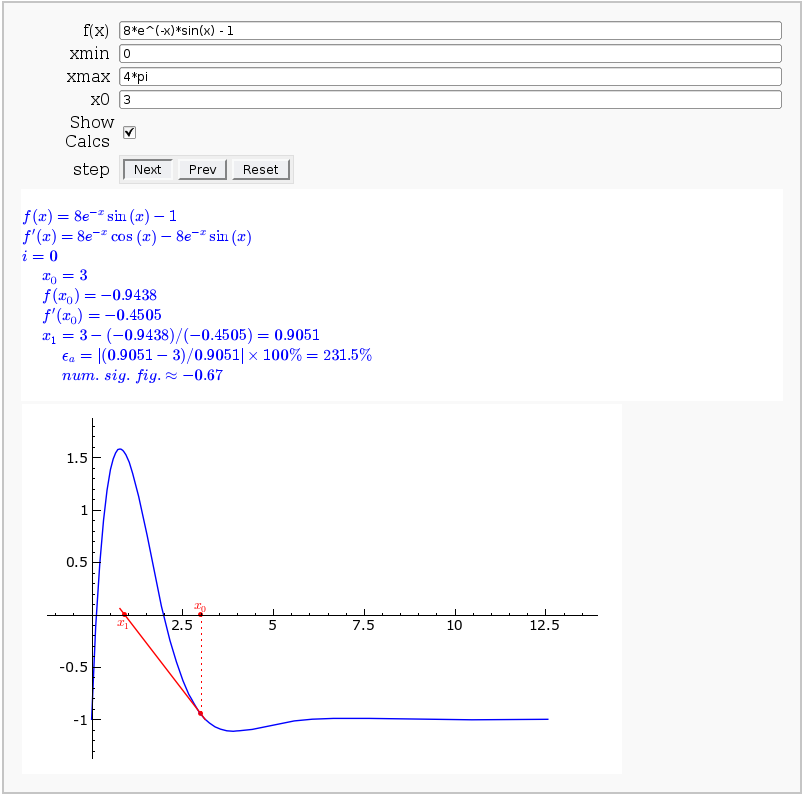Click the f'(x) derivative formula line
This screenshot has width=806, height=795.
click(x=136, y=237)
